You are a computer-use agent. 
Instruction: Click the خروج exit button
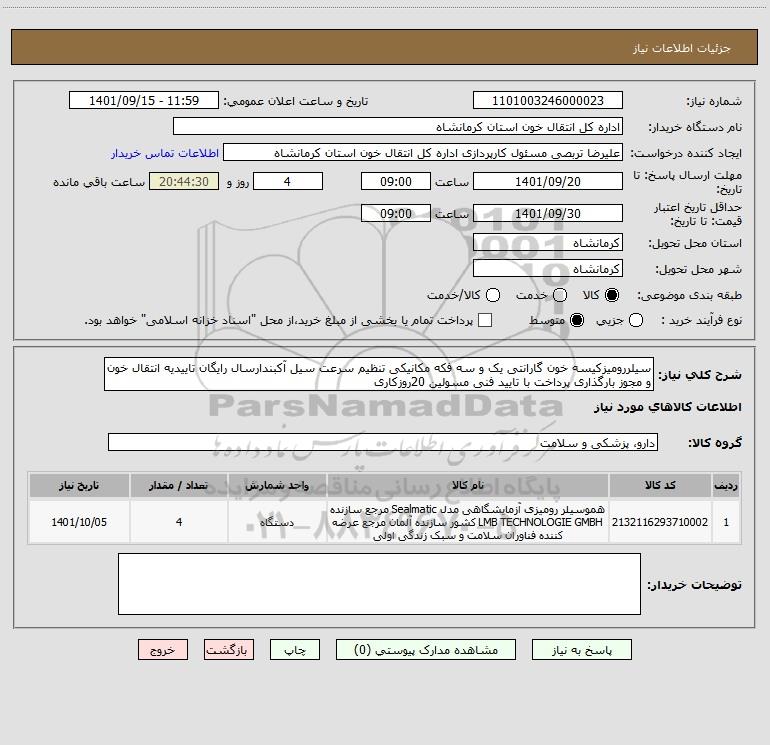163,650
